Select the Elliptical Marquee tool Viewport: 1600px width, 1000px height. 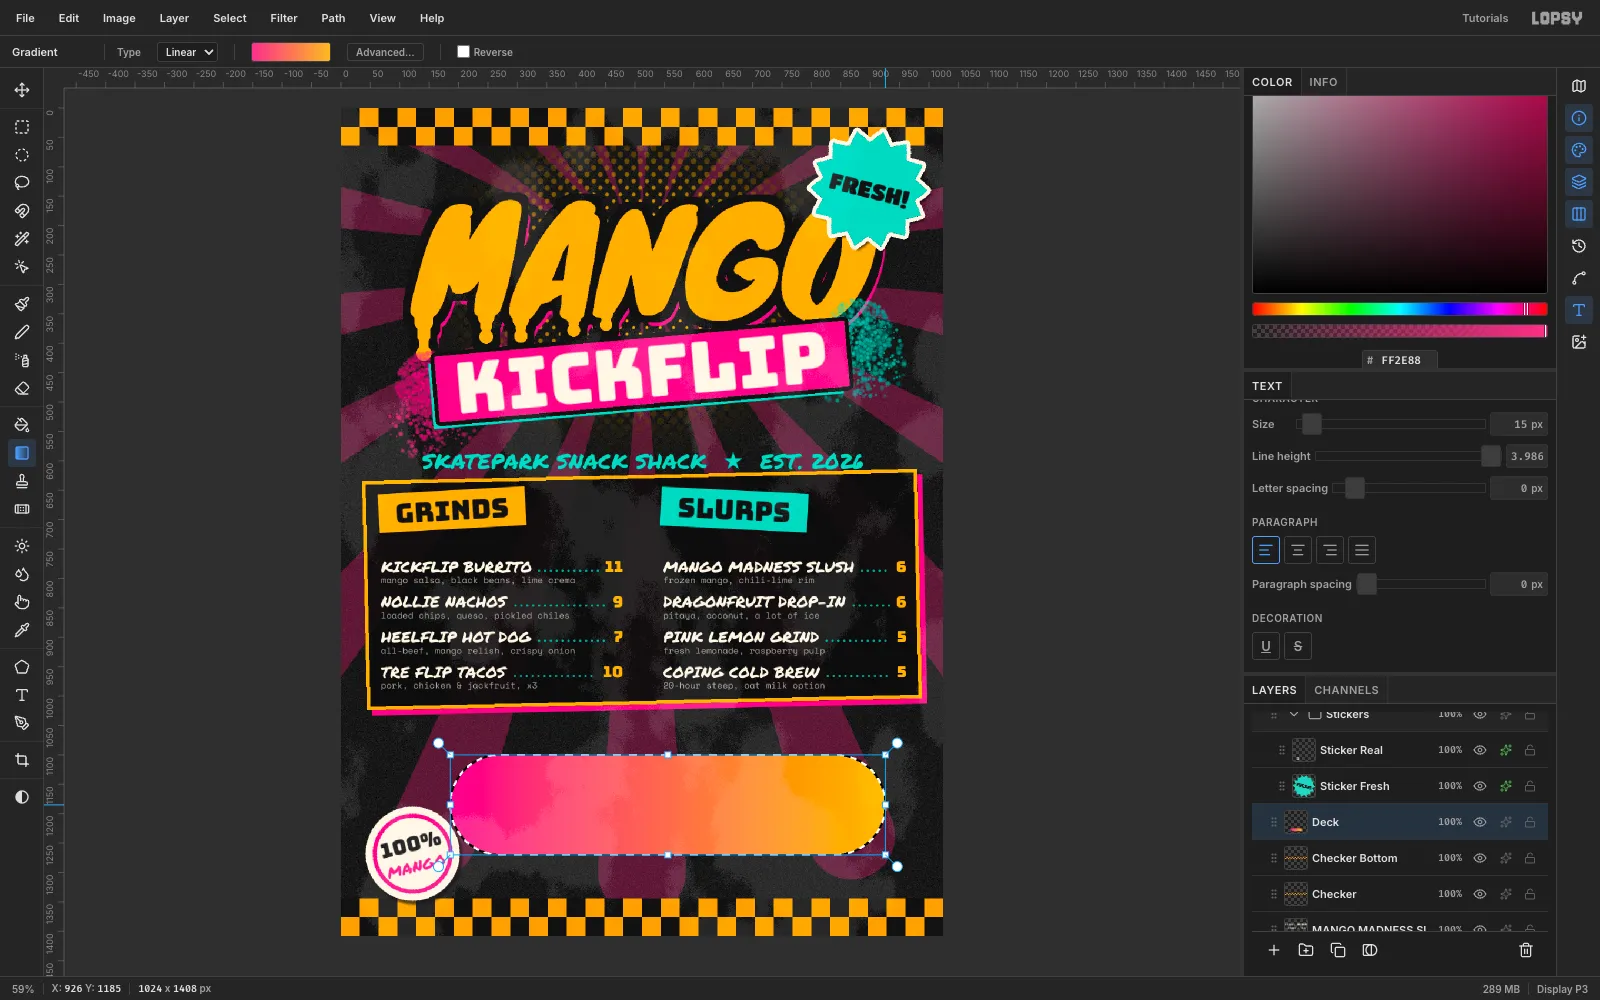[x=22, y=155]
